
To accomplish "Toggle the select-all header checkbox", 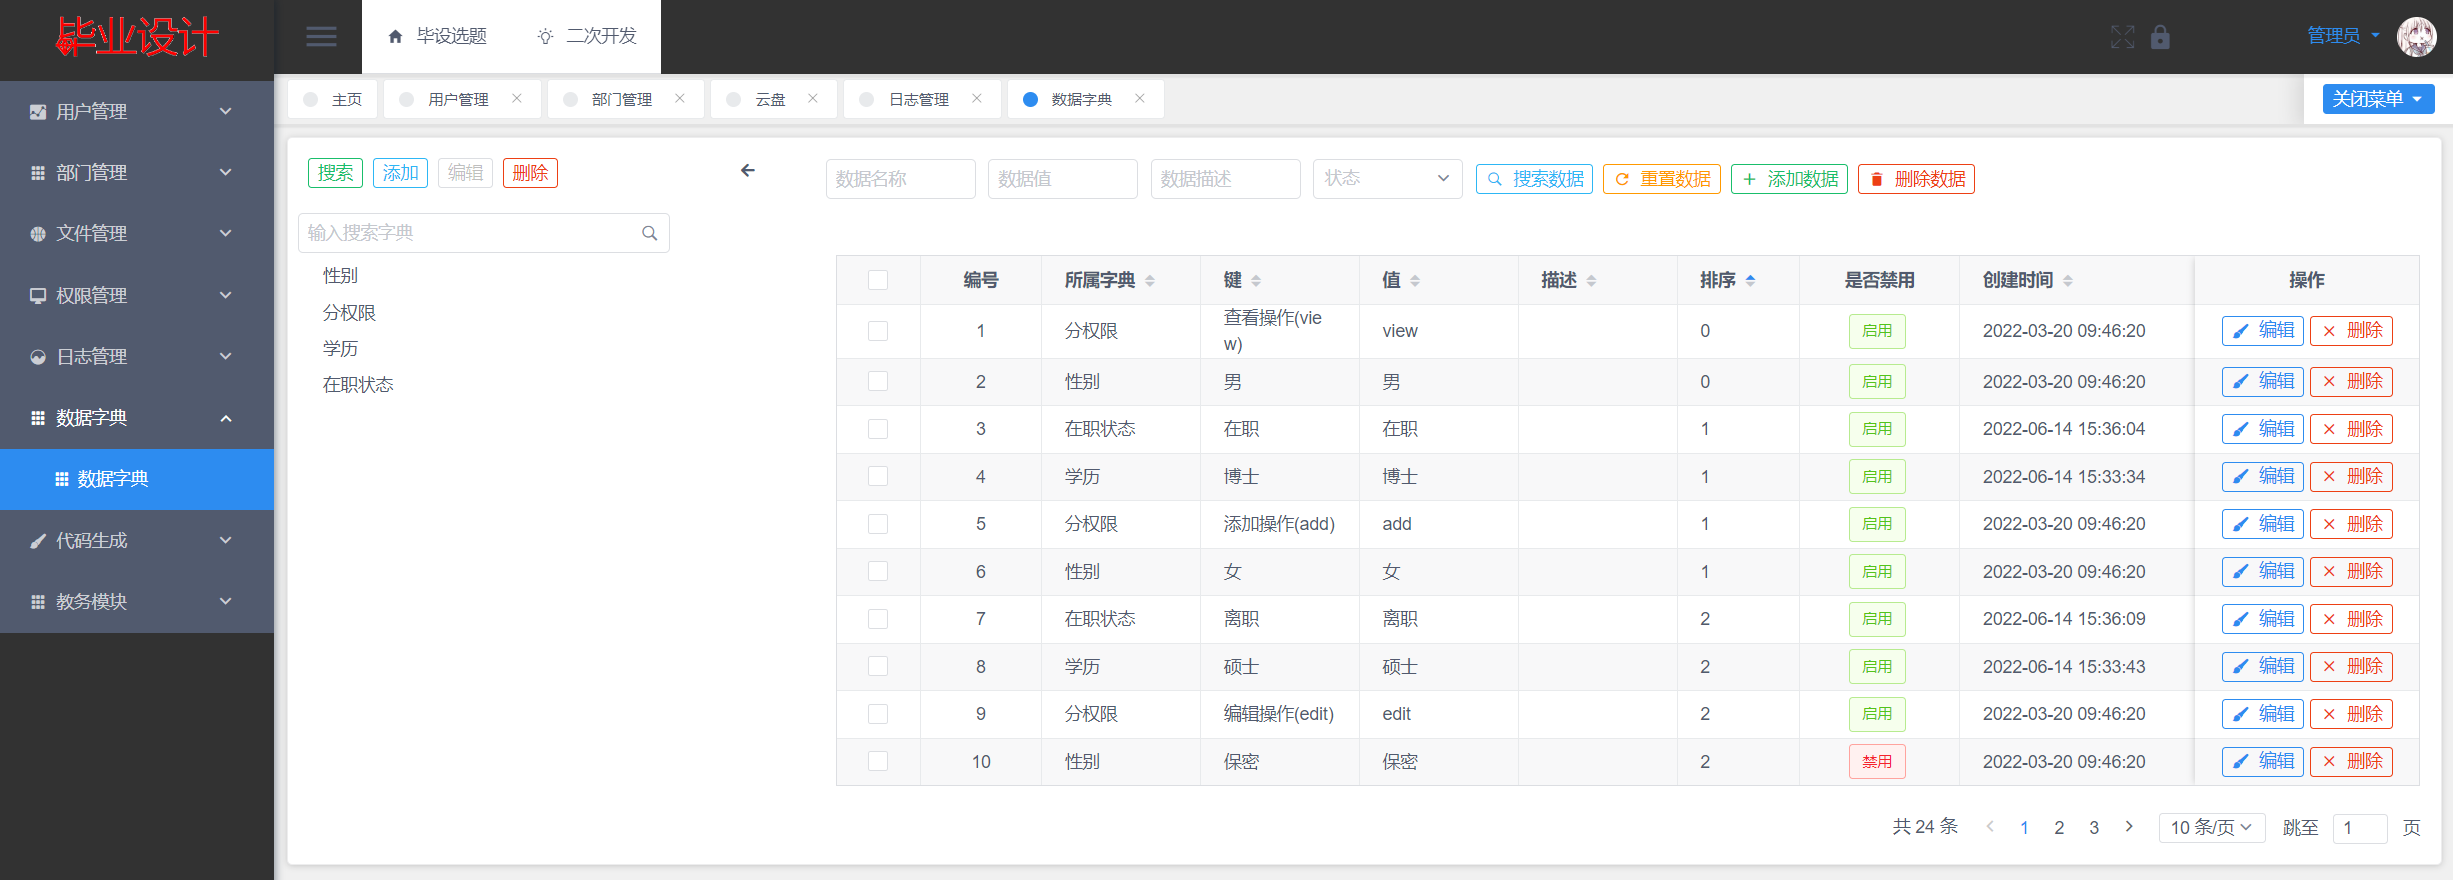I will pos(878,280).
